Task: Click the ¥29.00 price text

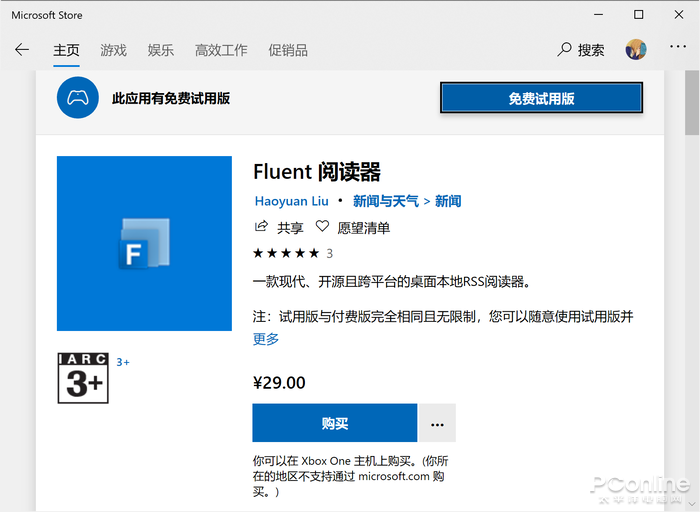Action: coord(279,383)
